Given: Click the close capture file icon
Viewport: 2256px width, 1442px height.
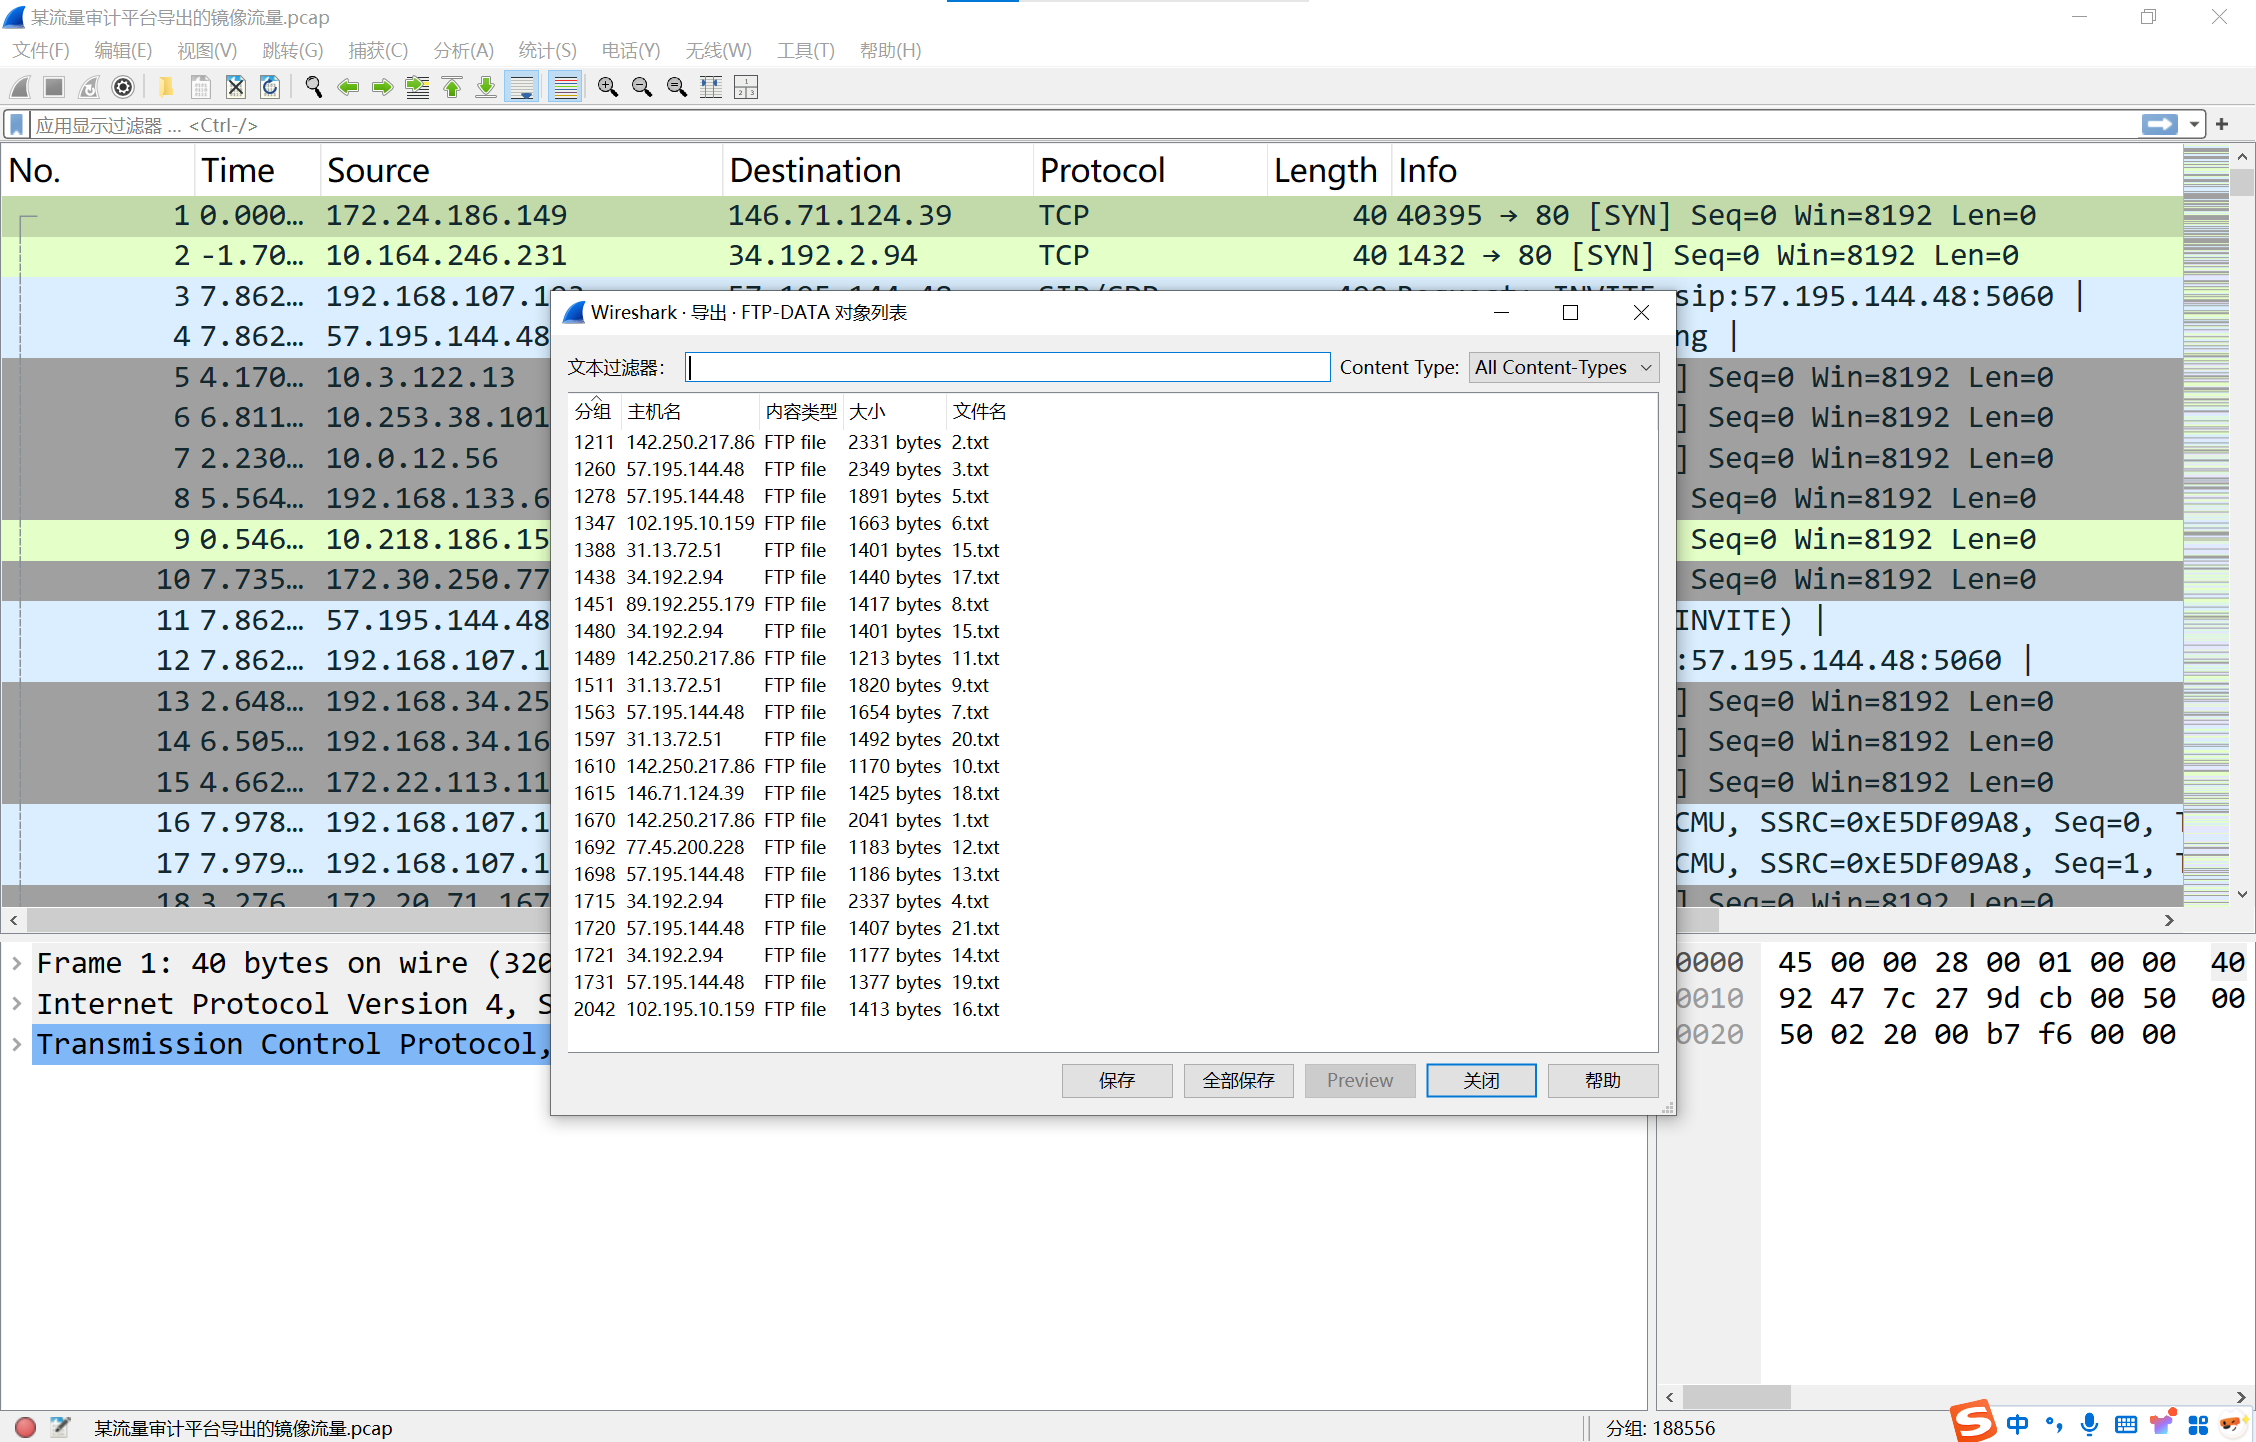Looking at the screenshot, I should tap(236, 88).
